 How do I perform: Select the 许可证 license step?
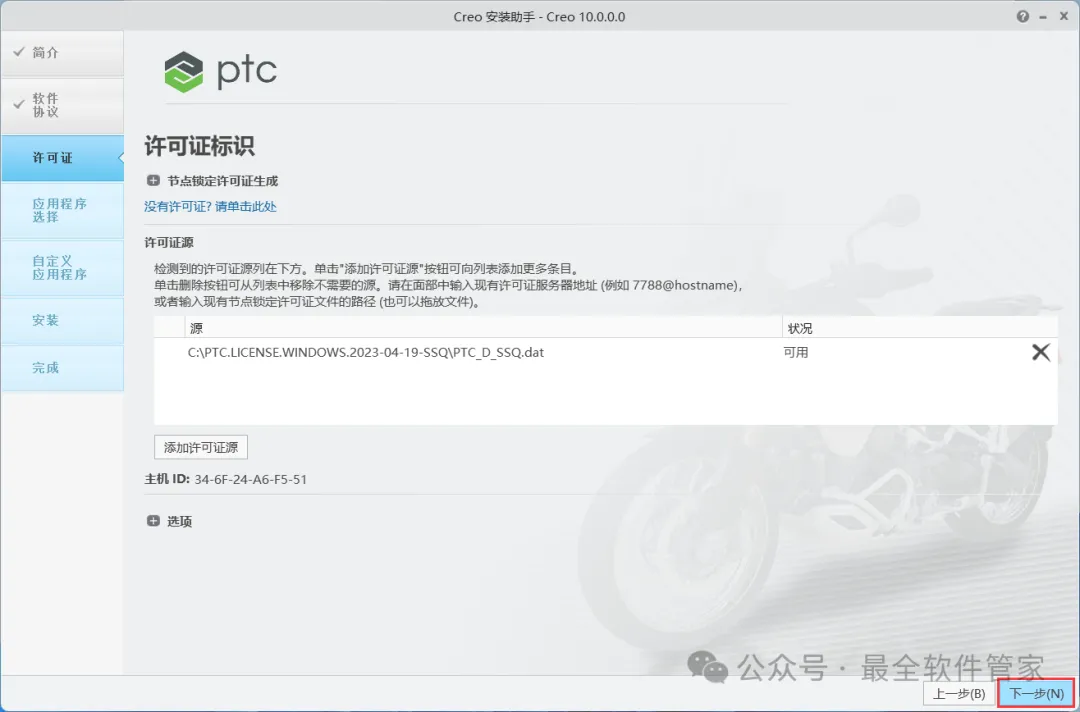pyautogui.click(x=62, y=158)
